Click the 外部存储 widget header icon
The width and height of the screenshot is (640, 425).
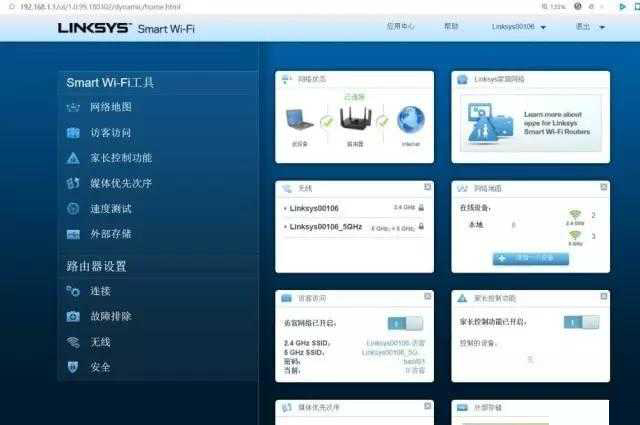pyautogui.click(x=462, y=407)
